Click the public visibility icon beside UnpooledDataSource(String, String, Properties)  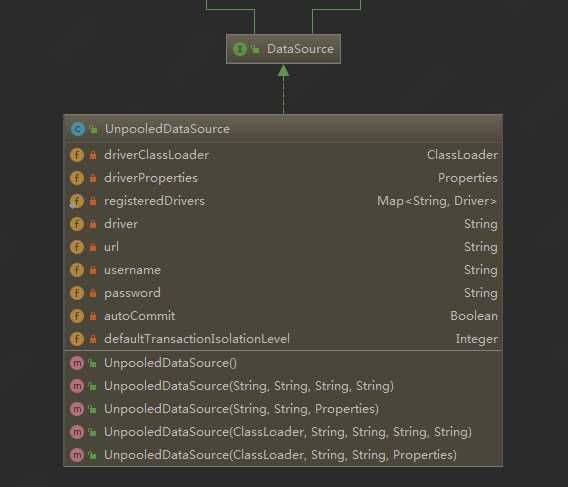tap(93, 409)
